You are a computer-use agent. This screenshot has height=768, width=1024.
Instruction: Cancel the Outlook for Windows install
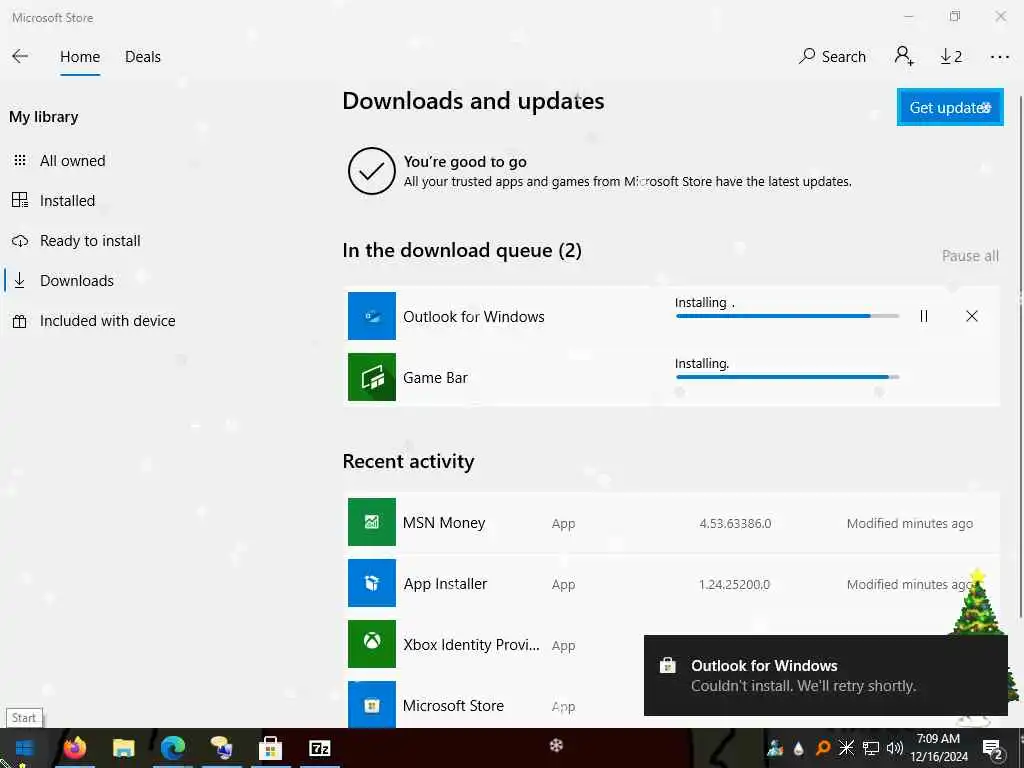tap(972, 316)
